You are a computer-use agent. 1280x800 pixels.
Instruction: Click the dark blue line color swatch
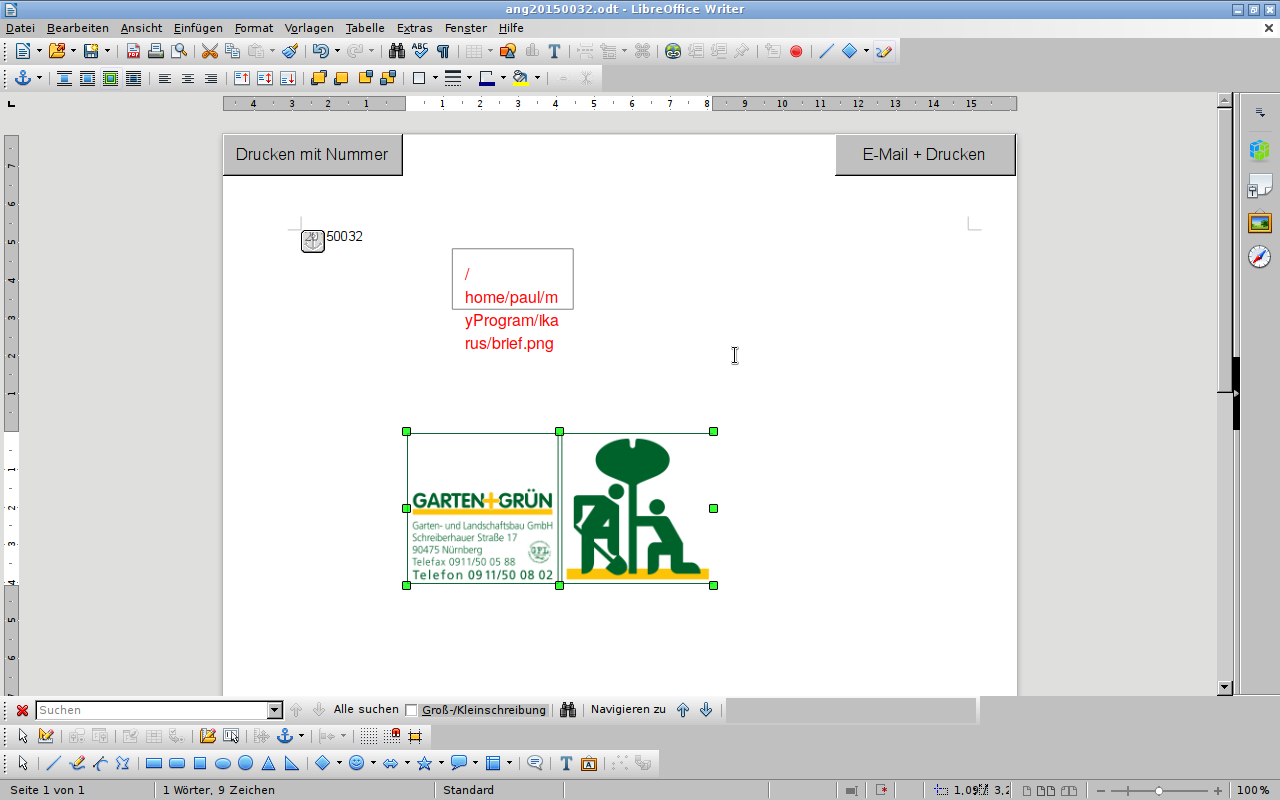pyautogui.click(x=487, y=78)
